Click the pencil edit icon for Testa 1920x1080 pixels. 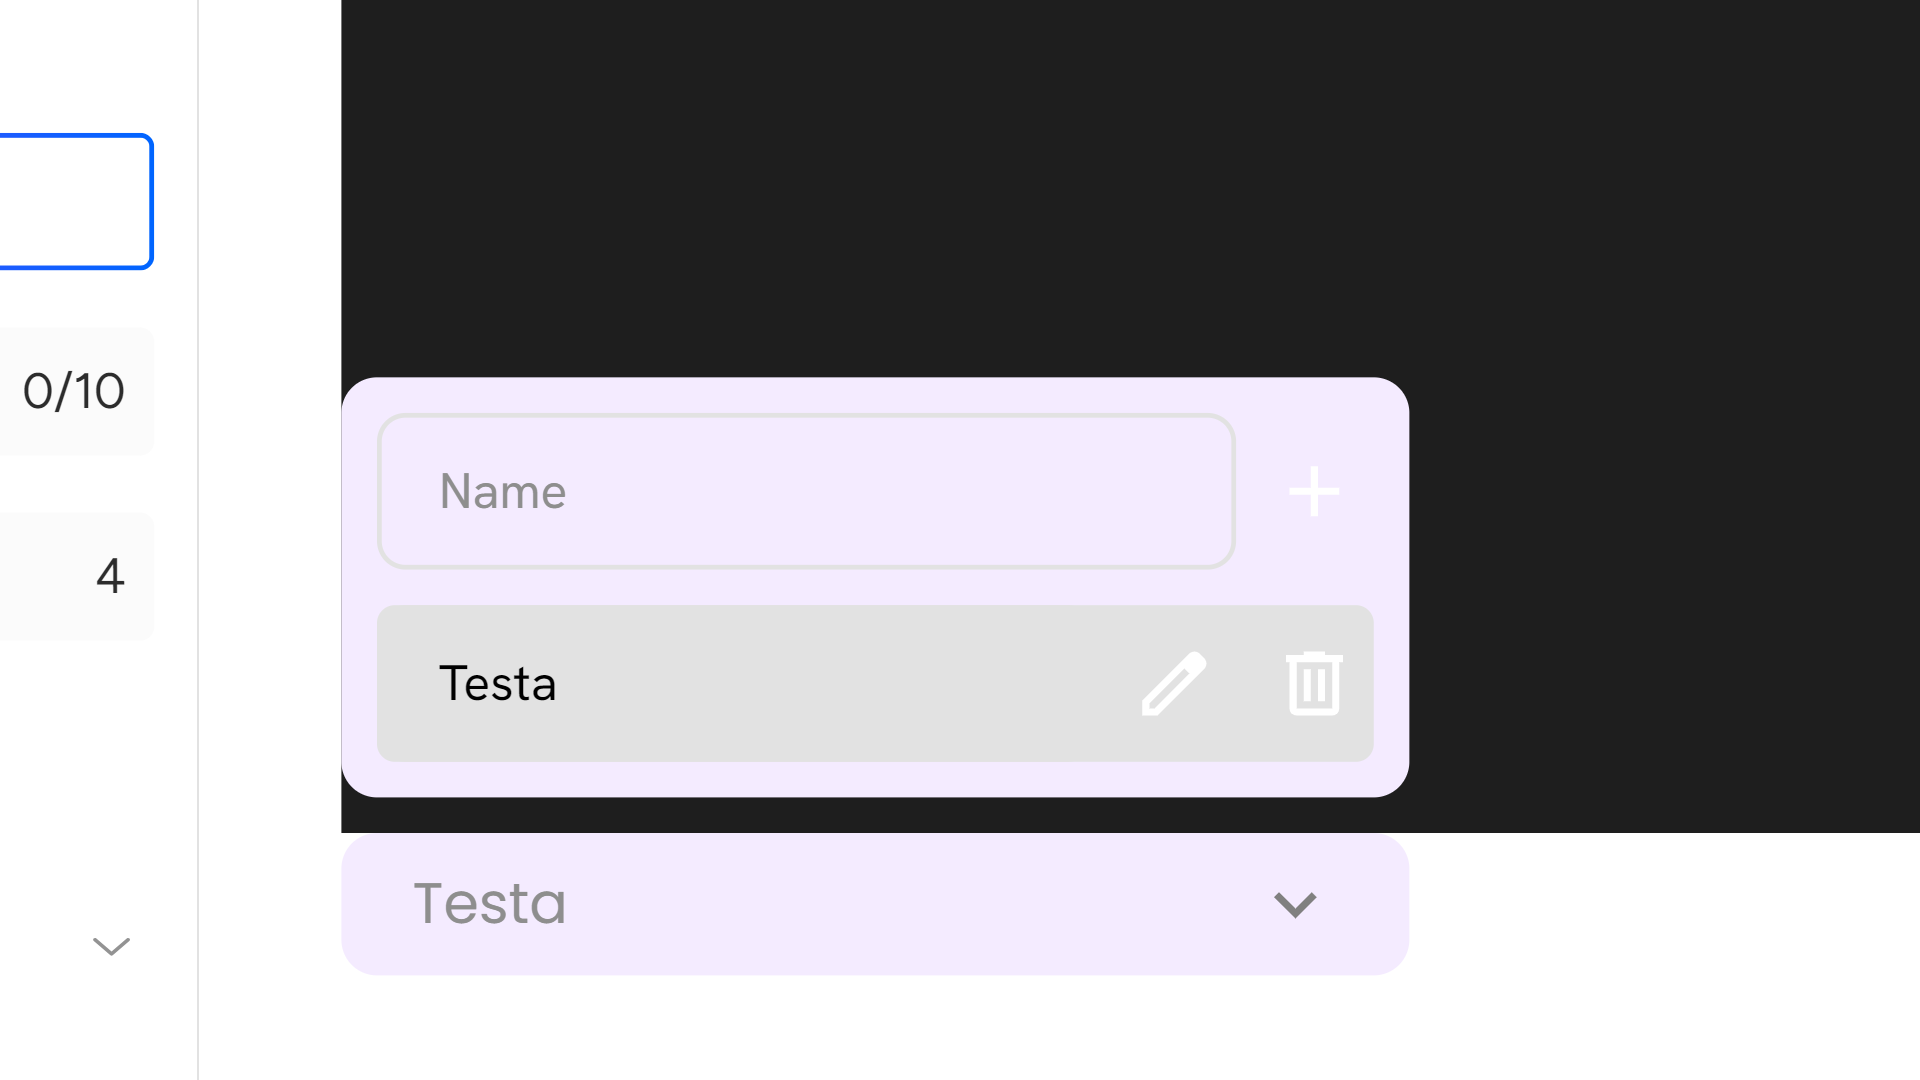[1173, 684]
